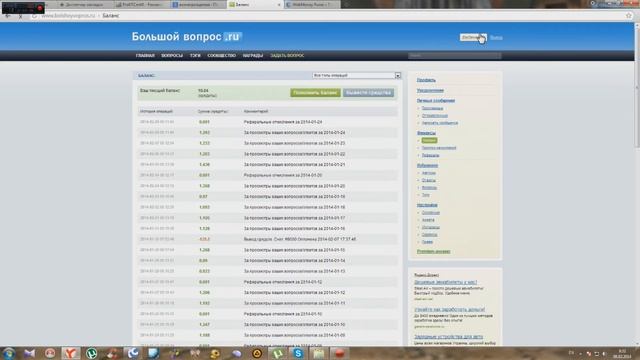Viewport: 640px width, 360px height.
Task: Click the Реферальные отчисления за 2014-01-24 row
Action: coord(267,122)
